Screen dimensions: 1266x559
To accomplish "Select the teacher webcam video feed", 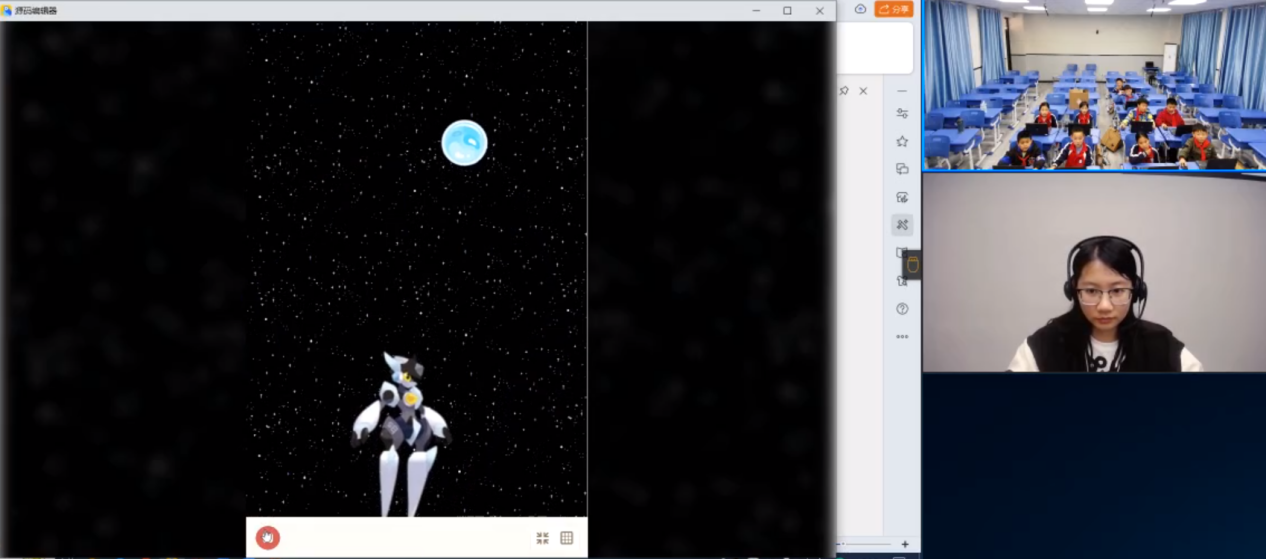I will pos(1094,272).
